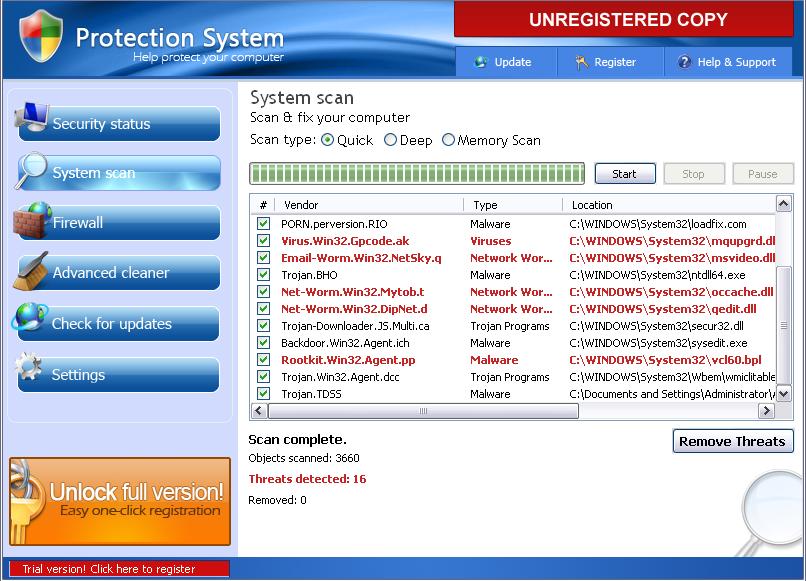Click the horizontal scroll right arrow
The image size is (806, 581).
766,410
